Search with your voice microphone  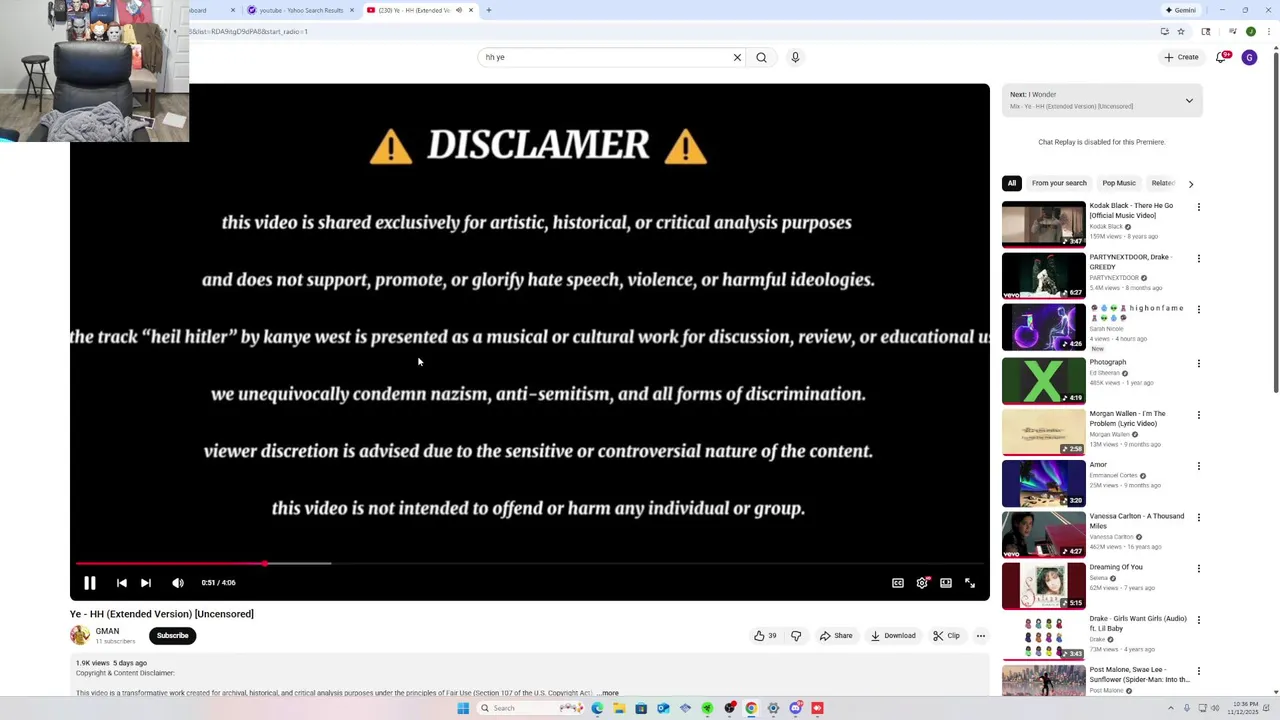[x=795, y=57]
